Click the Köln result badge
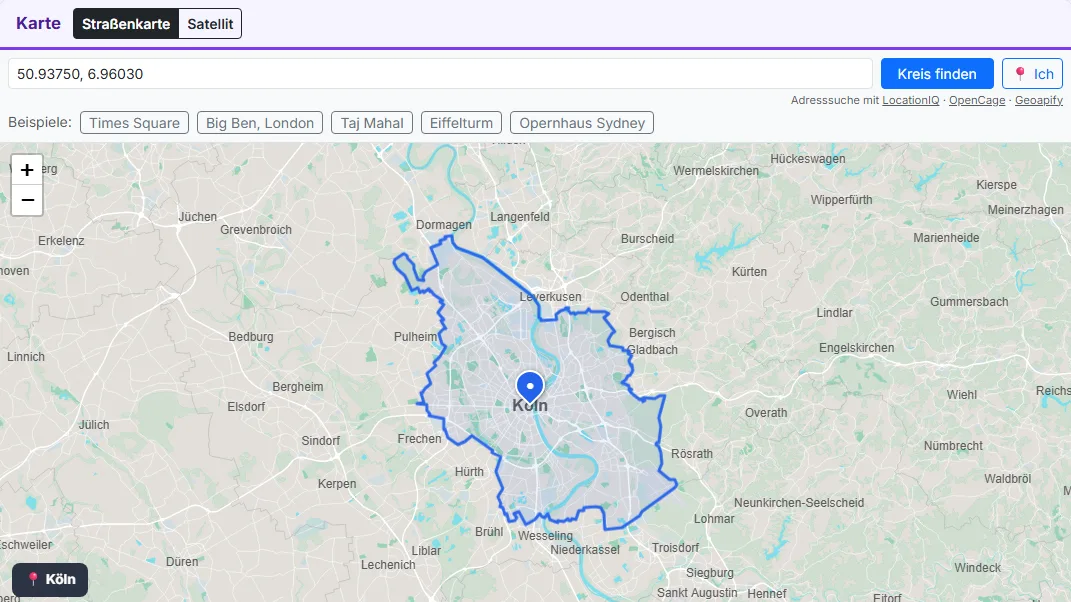Image resolution: width=1071 pixels, height=602 pixels. point(50,579)
